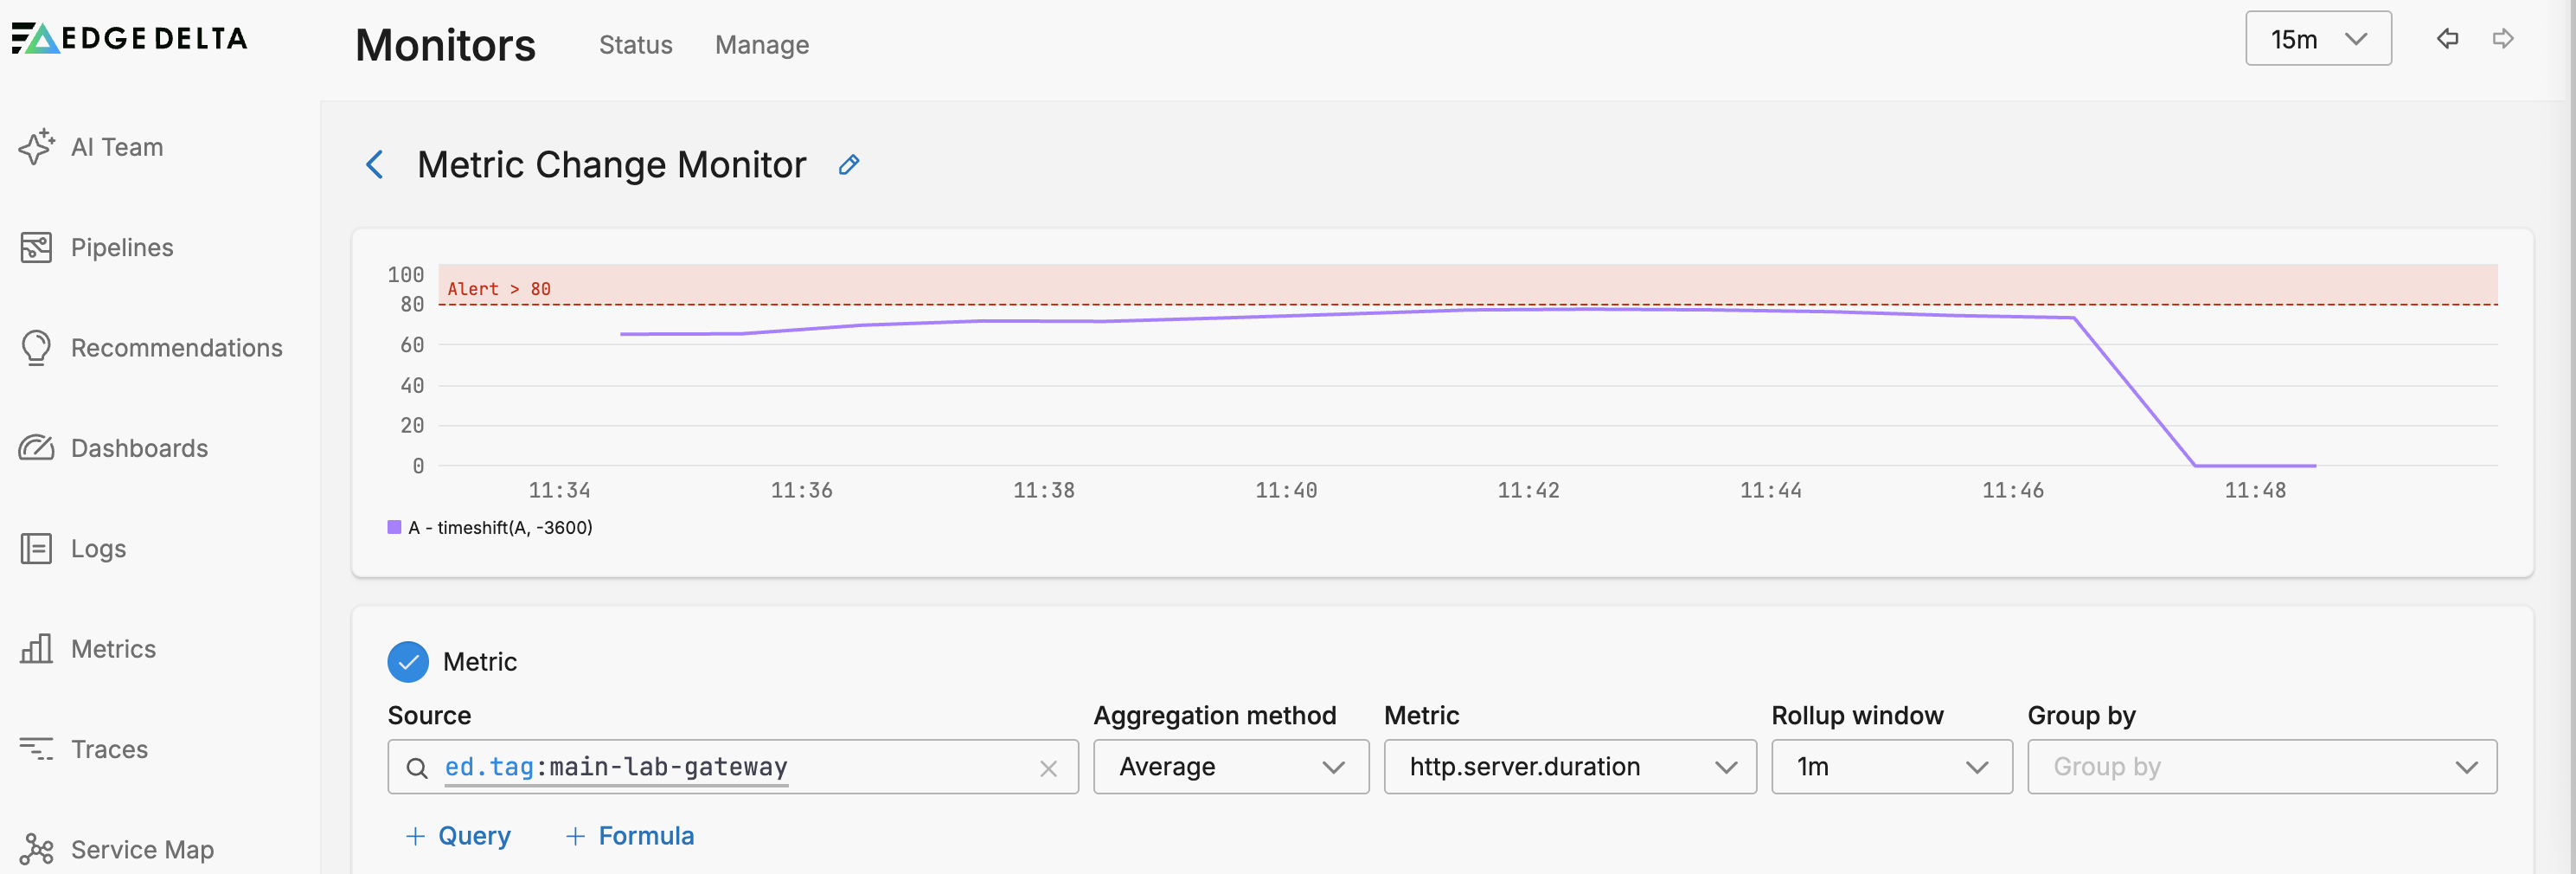Add a new Formula
The height and width of the screenshot is (874, 2576).
(x=629, y=835)
